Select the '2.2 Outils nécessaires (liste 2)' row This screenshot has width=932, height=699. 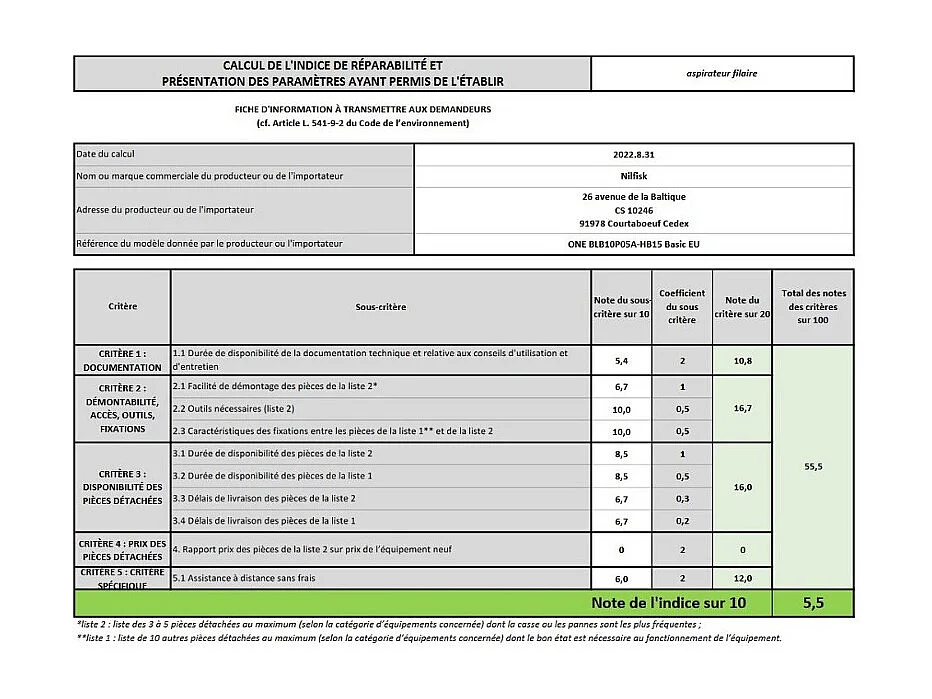tap(380, 409)
